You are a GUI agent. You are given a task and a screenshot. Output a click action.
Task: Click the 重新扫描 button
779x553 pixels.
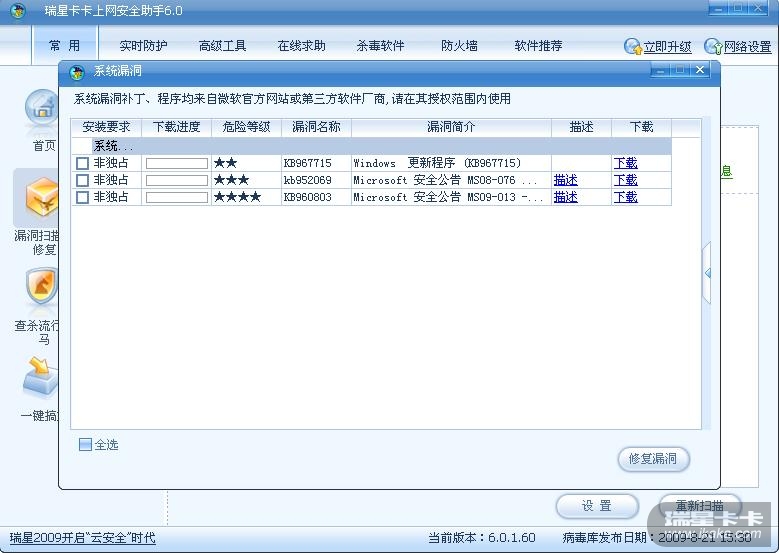(x=700, y=506)
